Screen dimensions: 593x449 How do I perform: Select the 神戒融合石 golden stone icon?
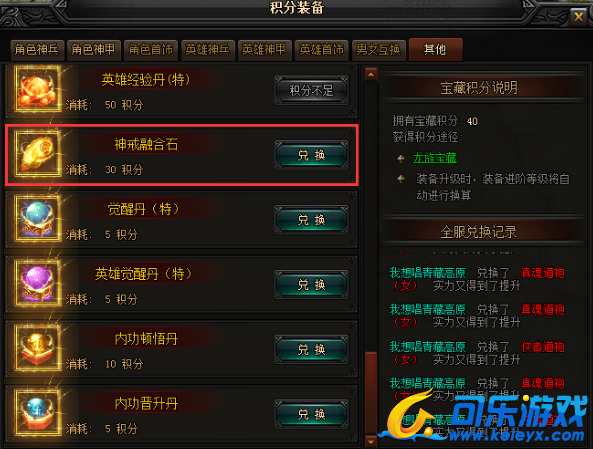pos(37,154)
